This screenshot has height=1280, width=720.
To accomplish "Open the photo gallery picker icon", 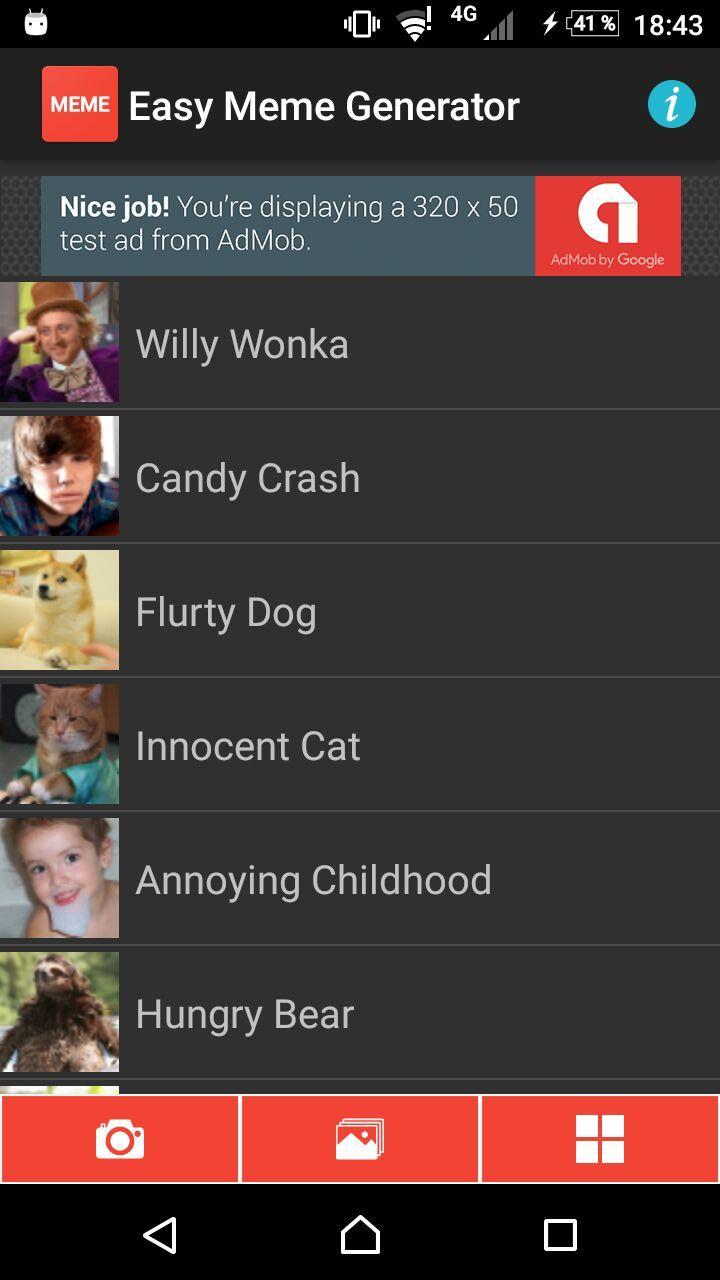I will pyautogui.click(x=360, y=1139).
